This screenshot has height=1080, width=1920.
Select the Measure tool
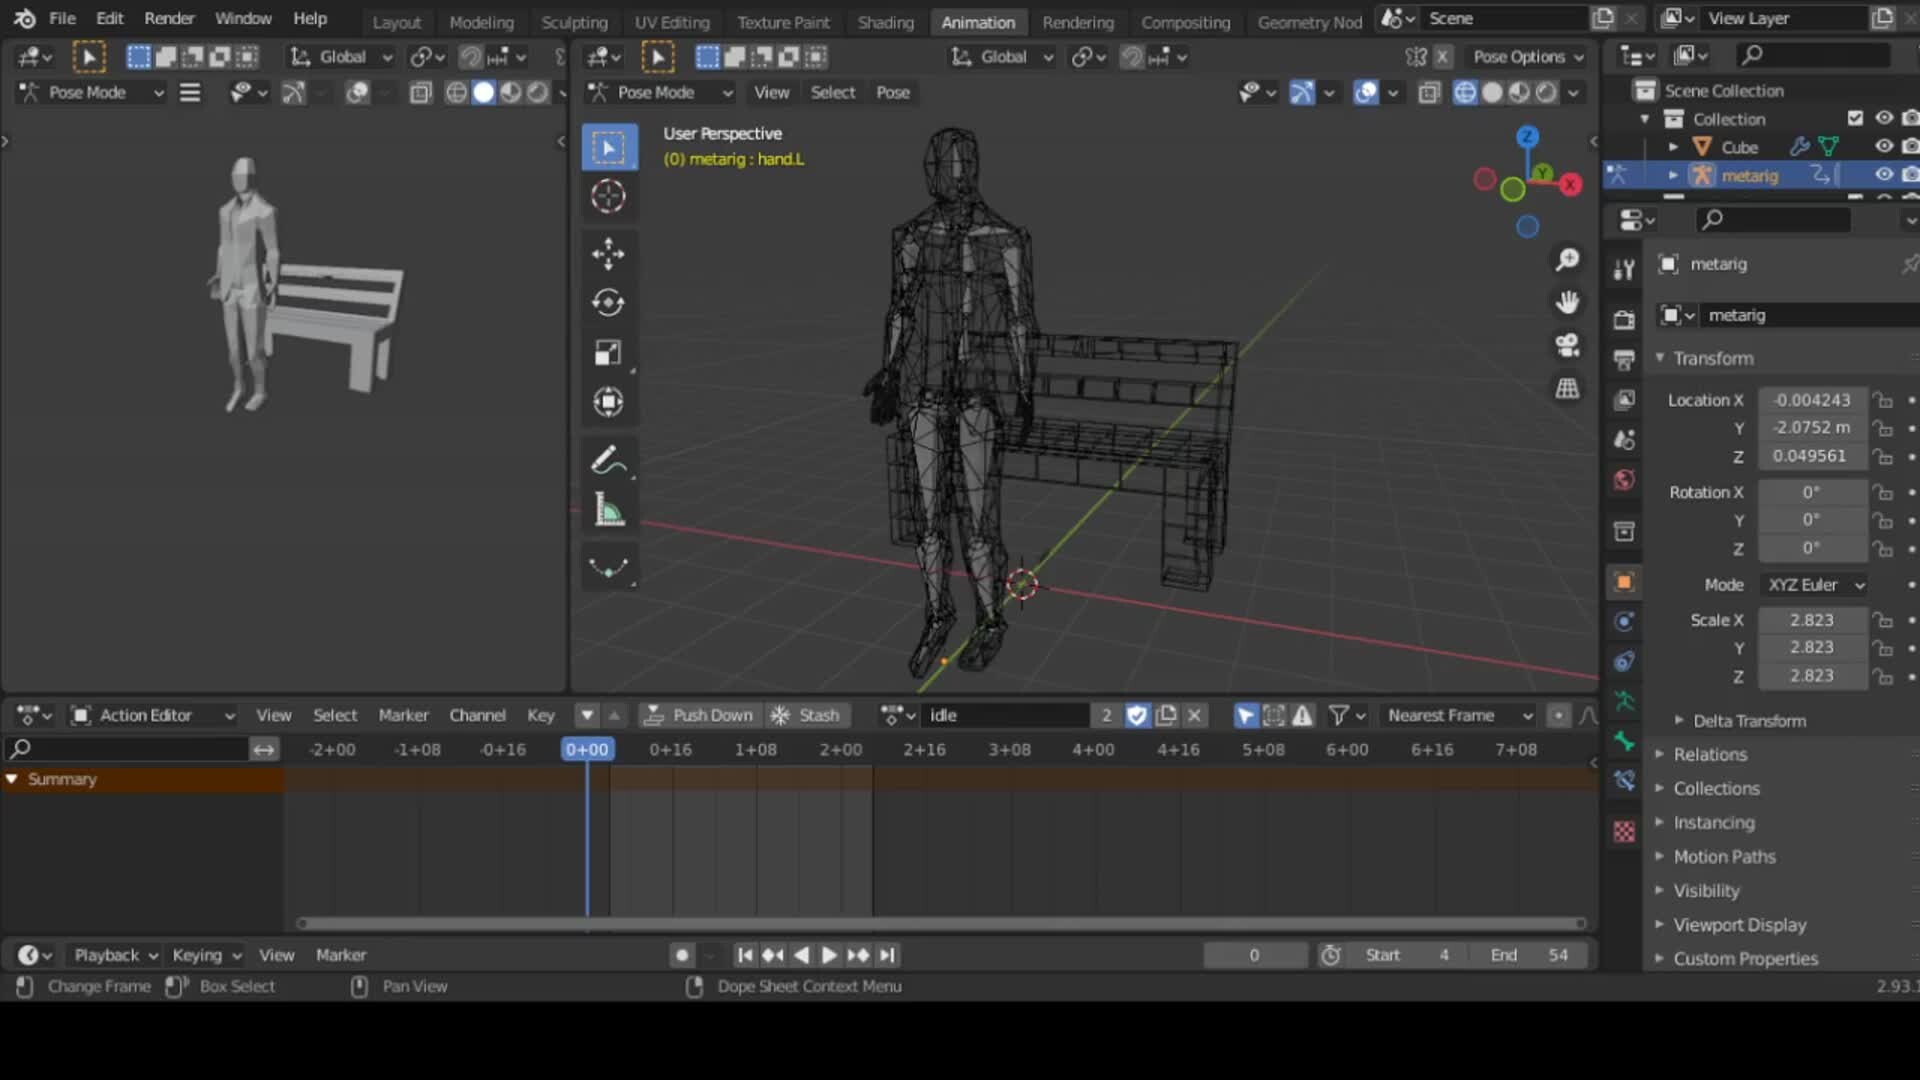(x=608, y=510)
